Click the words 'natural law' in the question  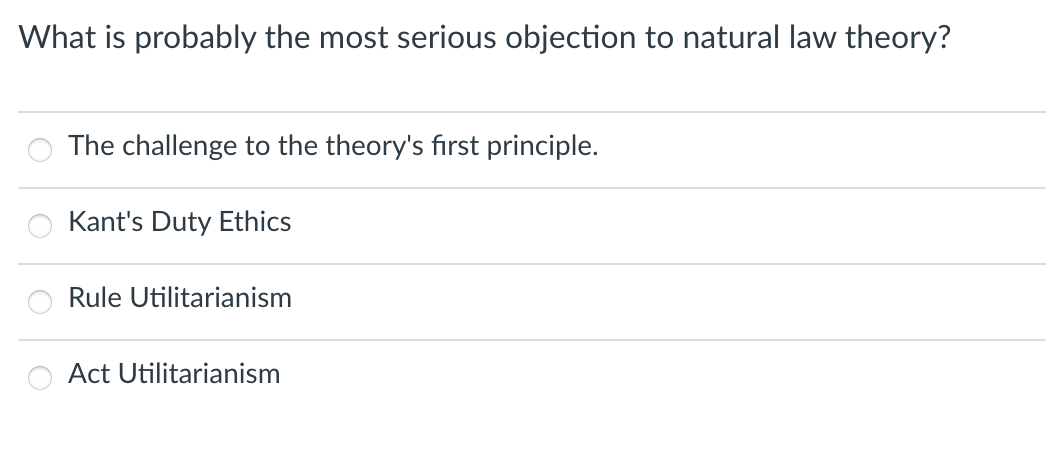pos(759,38)
